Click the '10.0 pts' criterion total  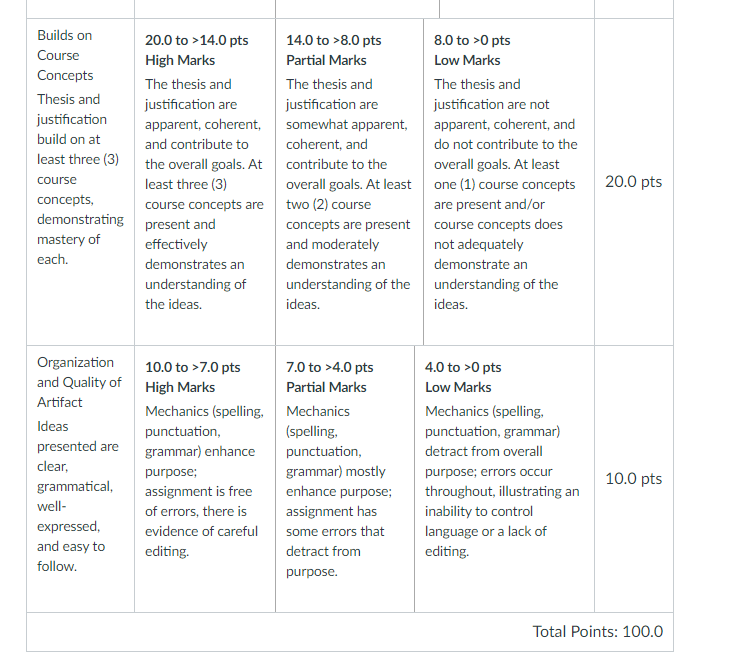click(633, 479)
